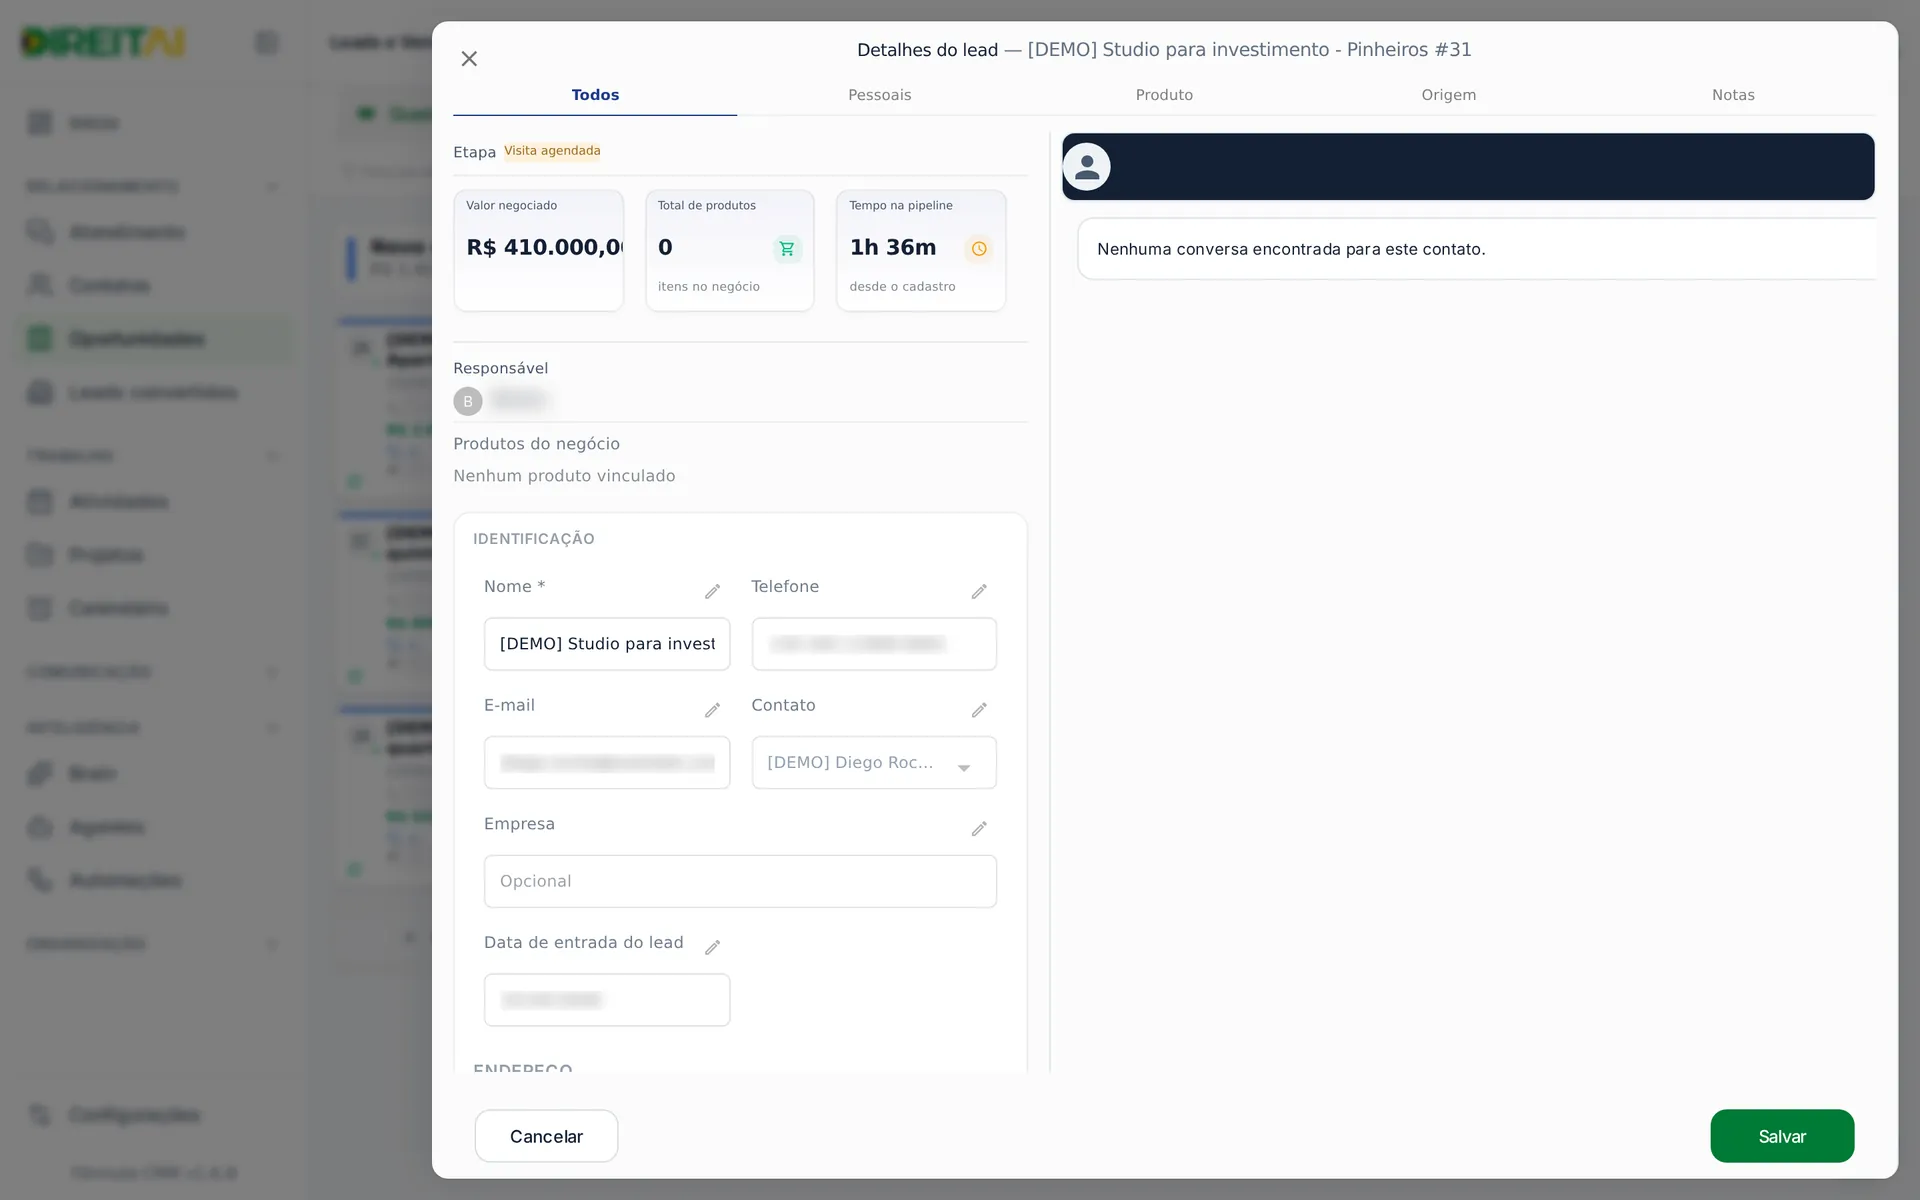Click the Empresa optional input field
The image size is (1920, 1200).
[740, 881]
